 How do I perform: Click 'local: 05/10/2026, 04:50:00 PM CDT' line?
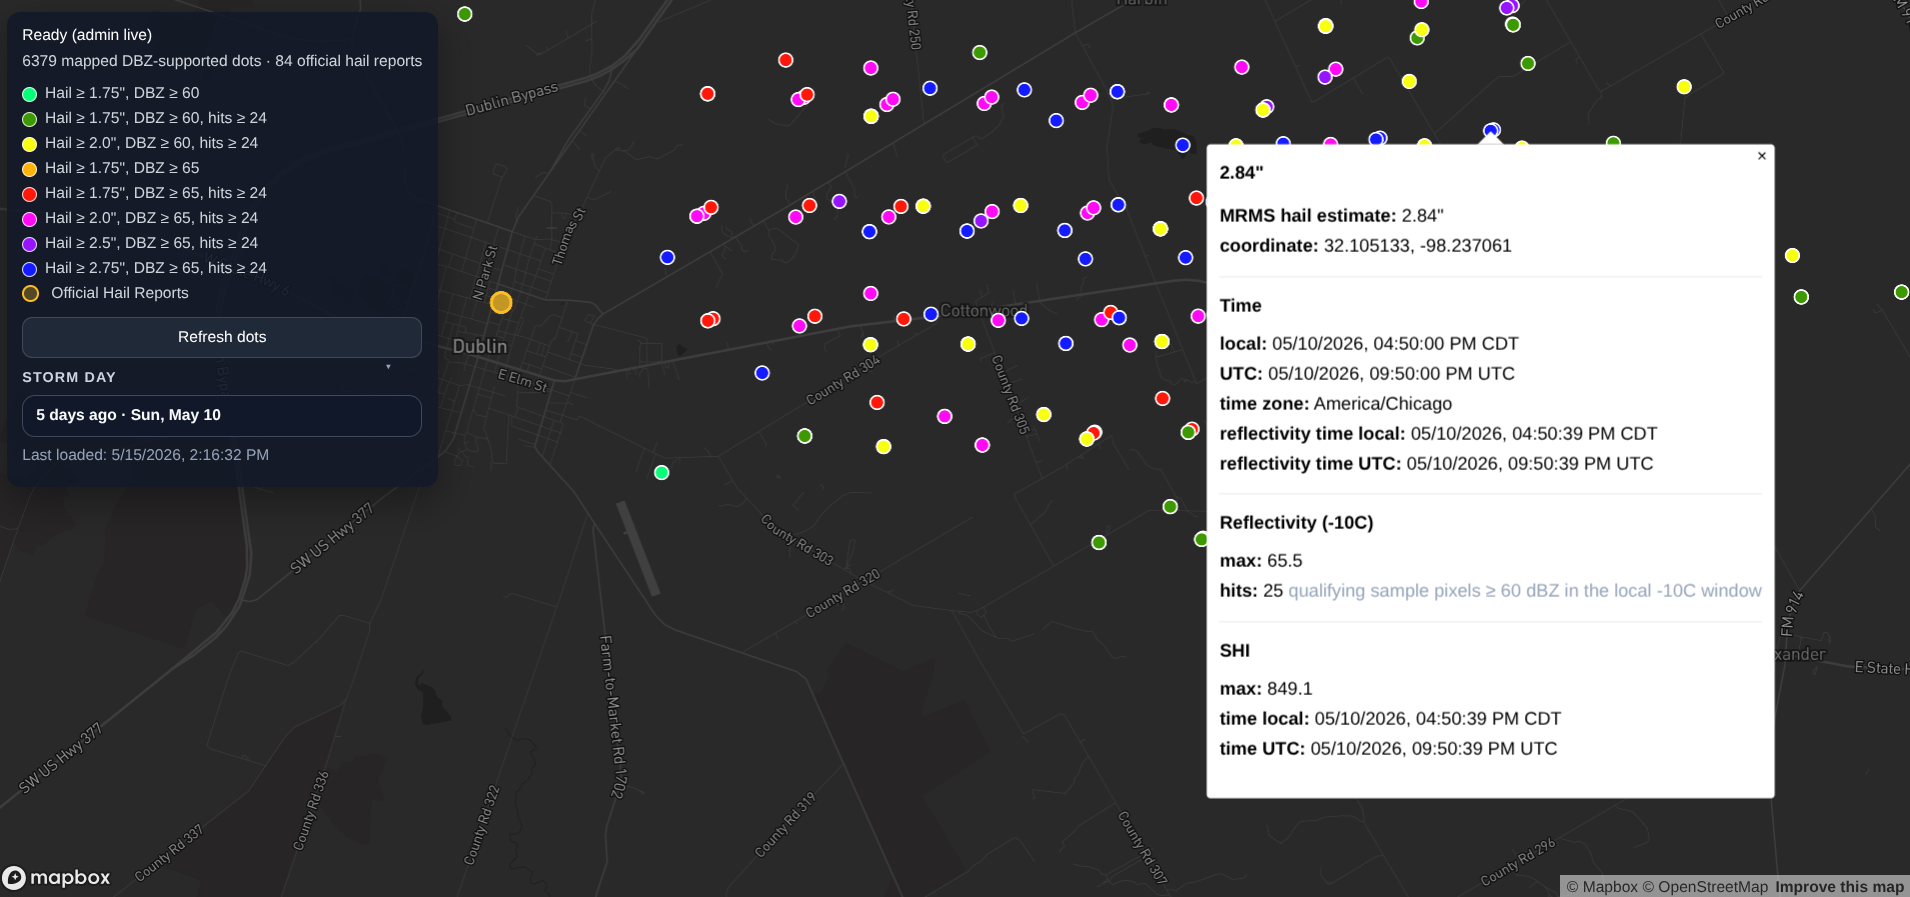click(1369, 344)
